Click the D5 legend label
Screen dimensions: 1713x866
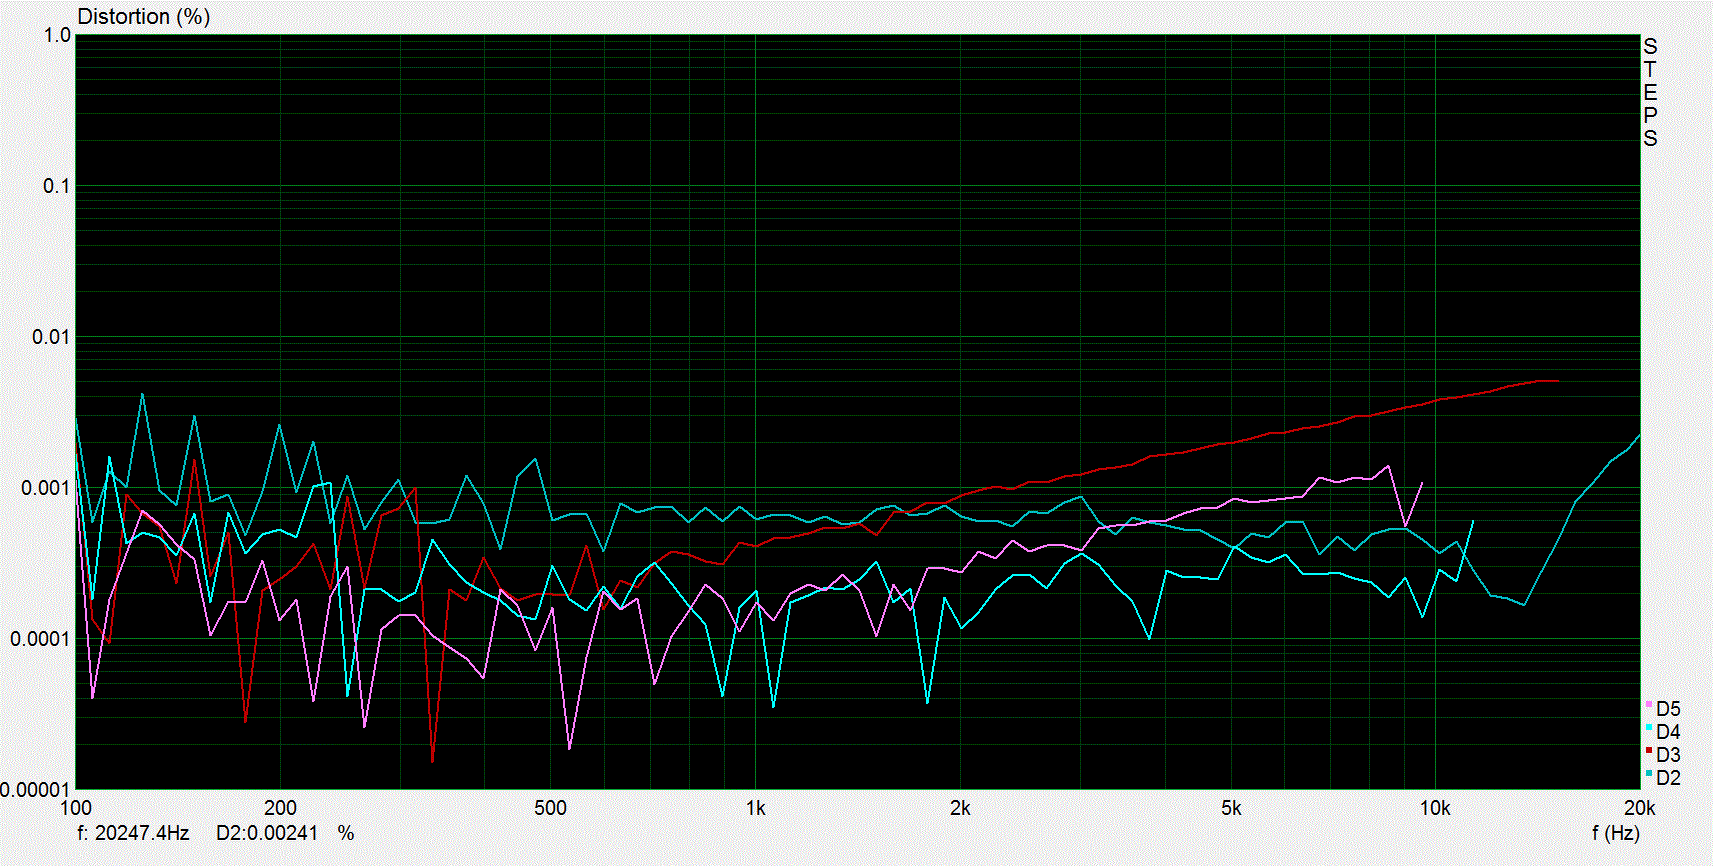pyautogui.click(x=1668, y=709)
